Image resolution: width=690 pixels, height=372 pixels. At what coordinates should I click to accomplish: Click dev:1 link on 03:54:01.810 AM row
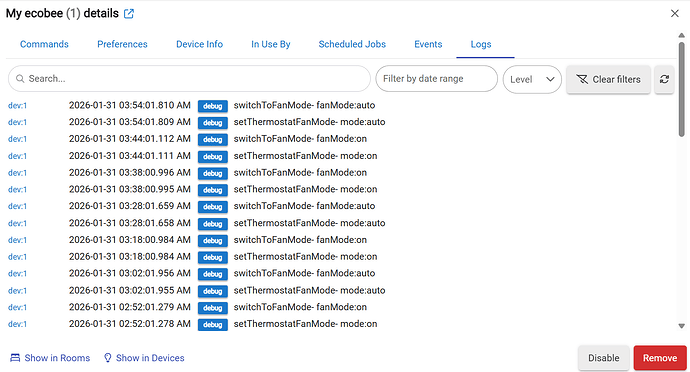pyautogui.click(x=18, y=106)
